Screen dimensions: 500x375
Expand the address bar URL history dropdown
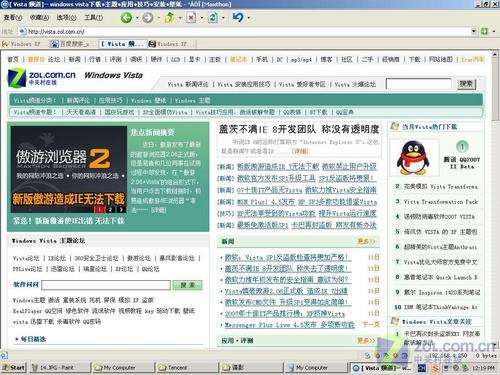(x=474, y=31)
